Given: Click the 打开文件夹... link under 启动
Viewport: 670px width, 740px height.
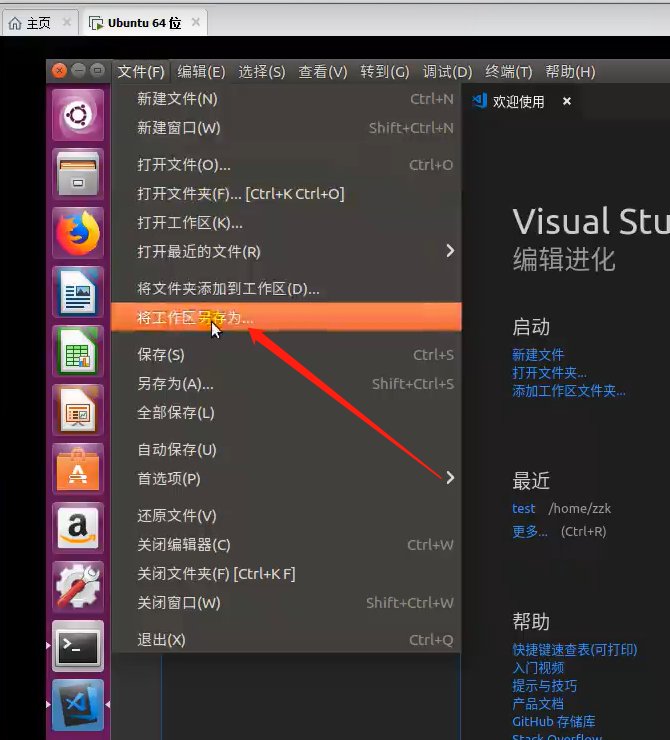Looking at the screenshot, I should point(550,373).
